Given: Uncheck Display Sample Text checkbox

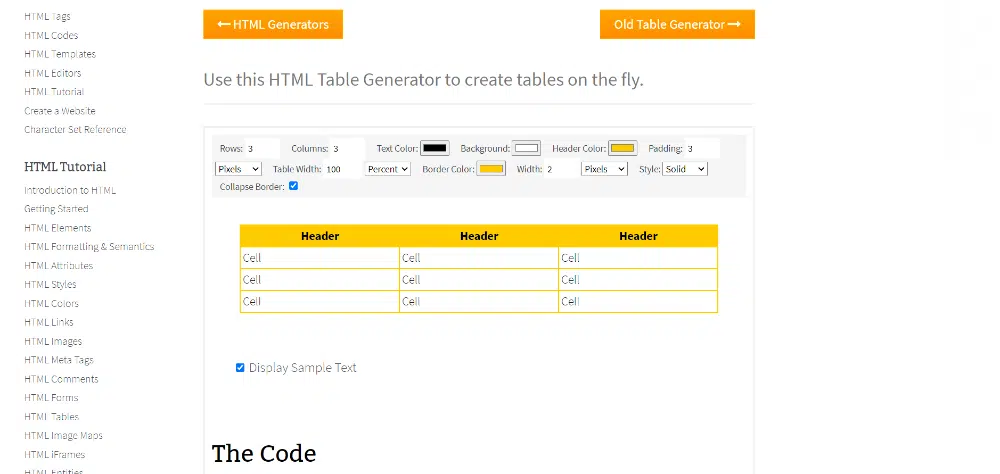Looking at the screenshot, I should click(x=240, y=368).
